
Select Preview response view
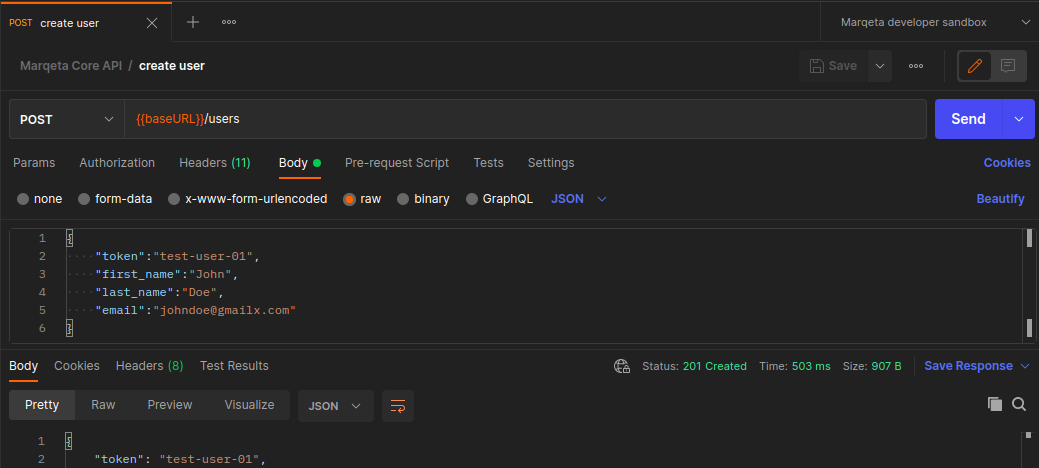pos(170,405)
